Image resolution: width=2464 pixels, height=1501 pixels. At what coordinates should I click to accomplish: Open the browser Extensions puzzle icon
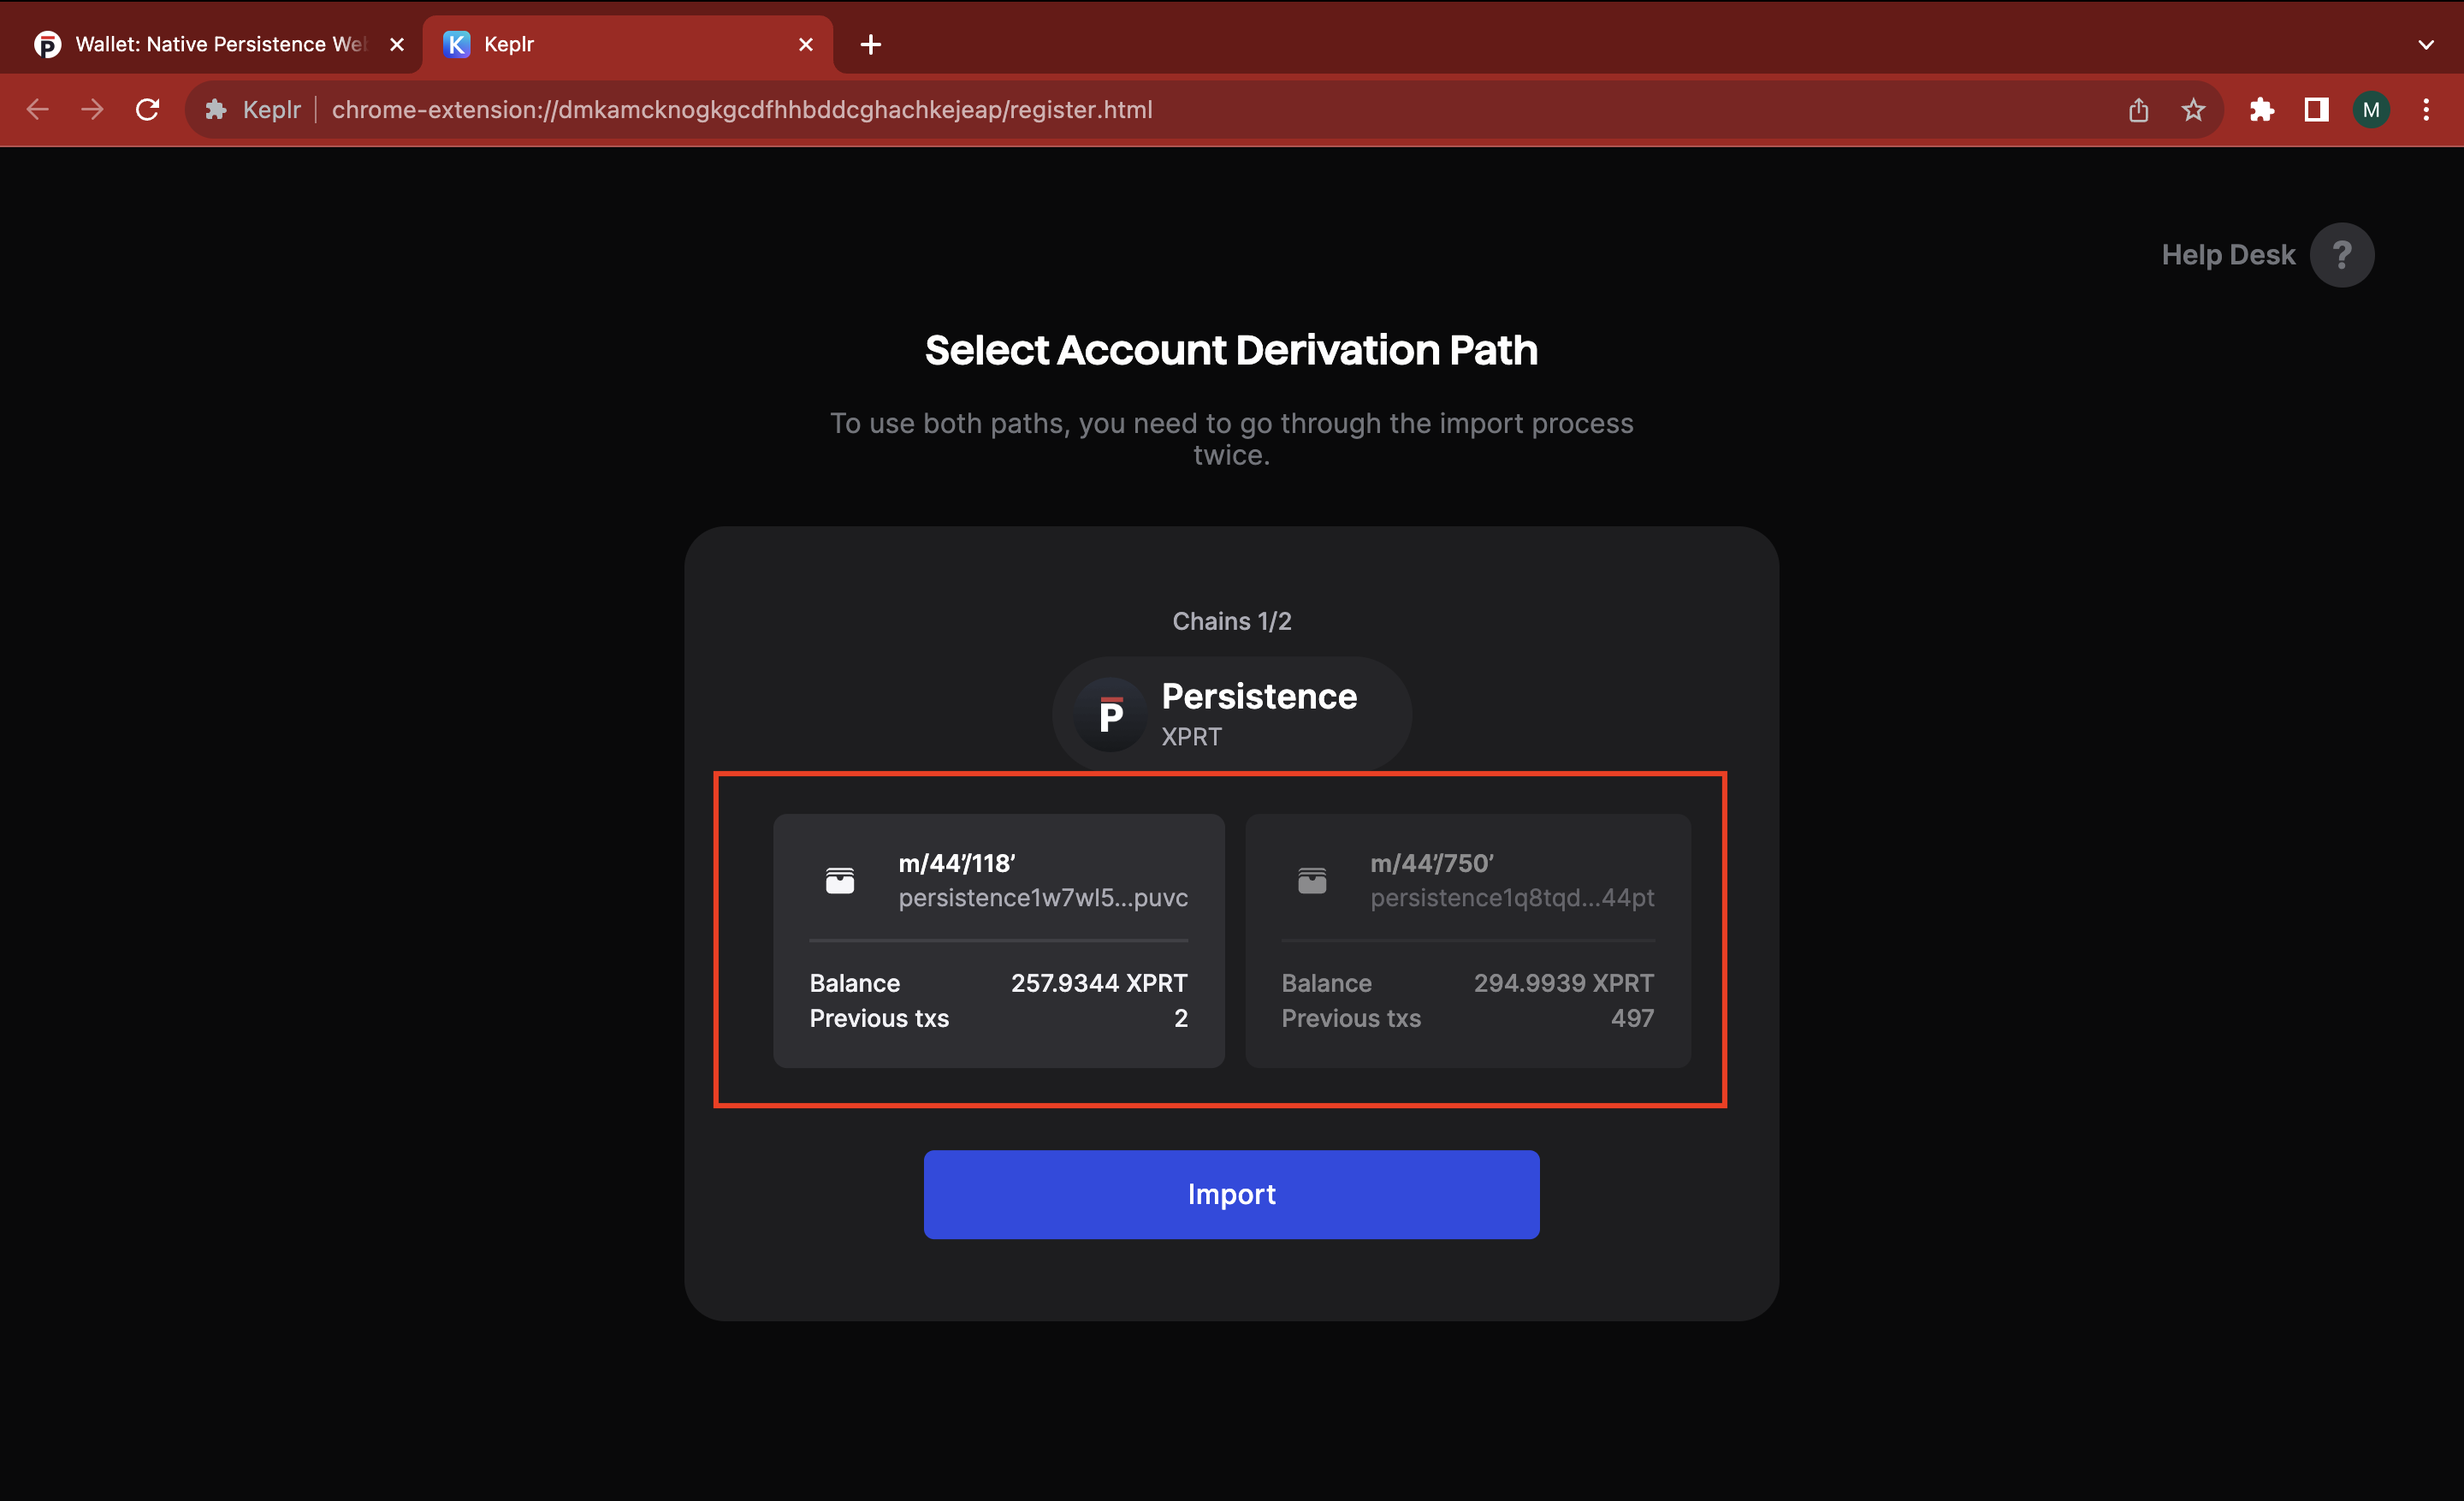2261,110
